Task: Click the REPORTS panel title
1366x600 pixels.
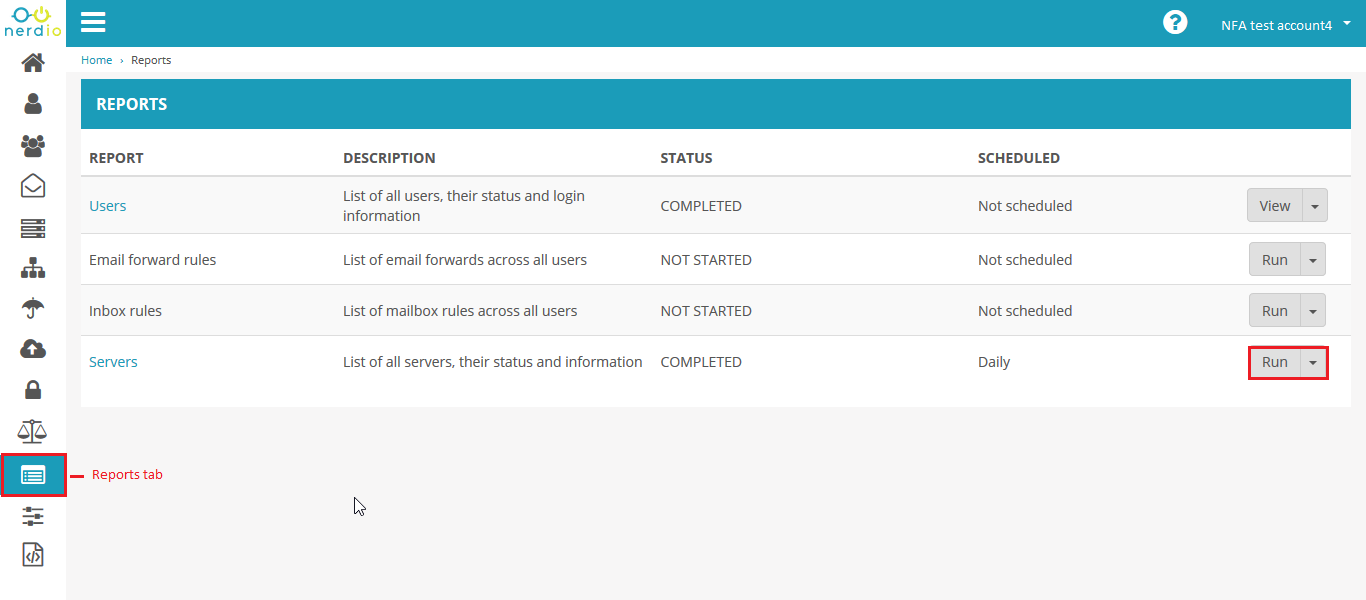Action: pyautogui.click(x=131, y=104)
